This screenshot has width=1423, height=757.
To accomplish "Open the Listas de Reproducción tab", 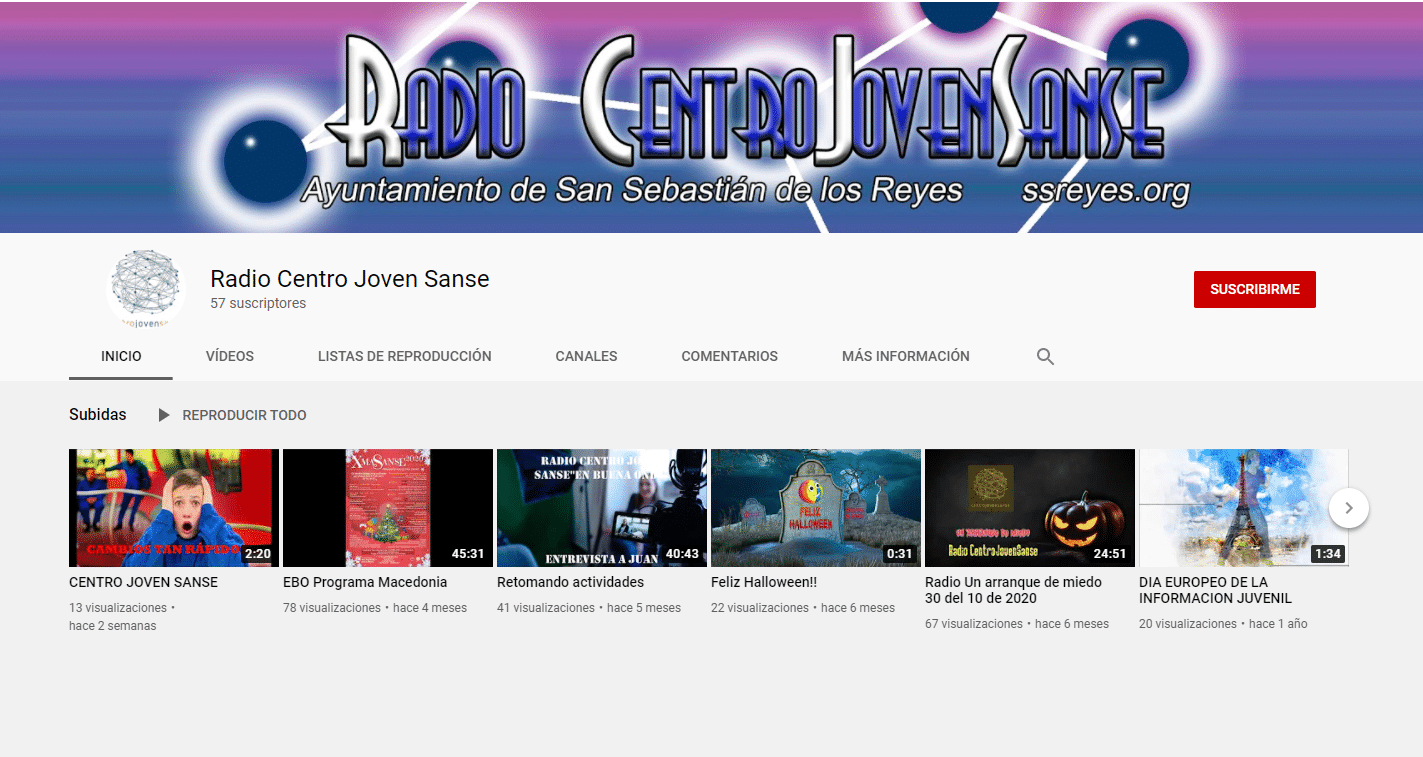I will tap(404, 356).
